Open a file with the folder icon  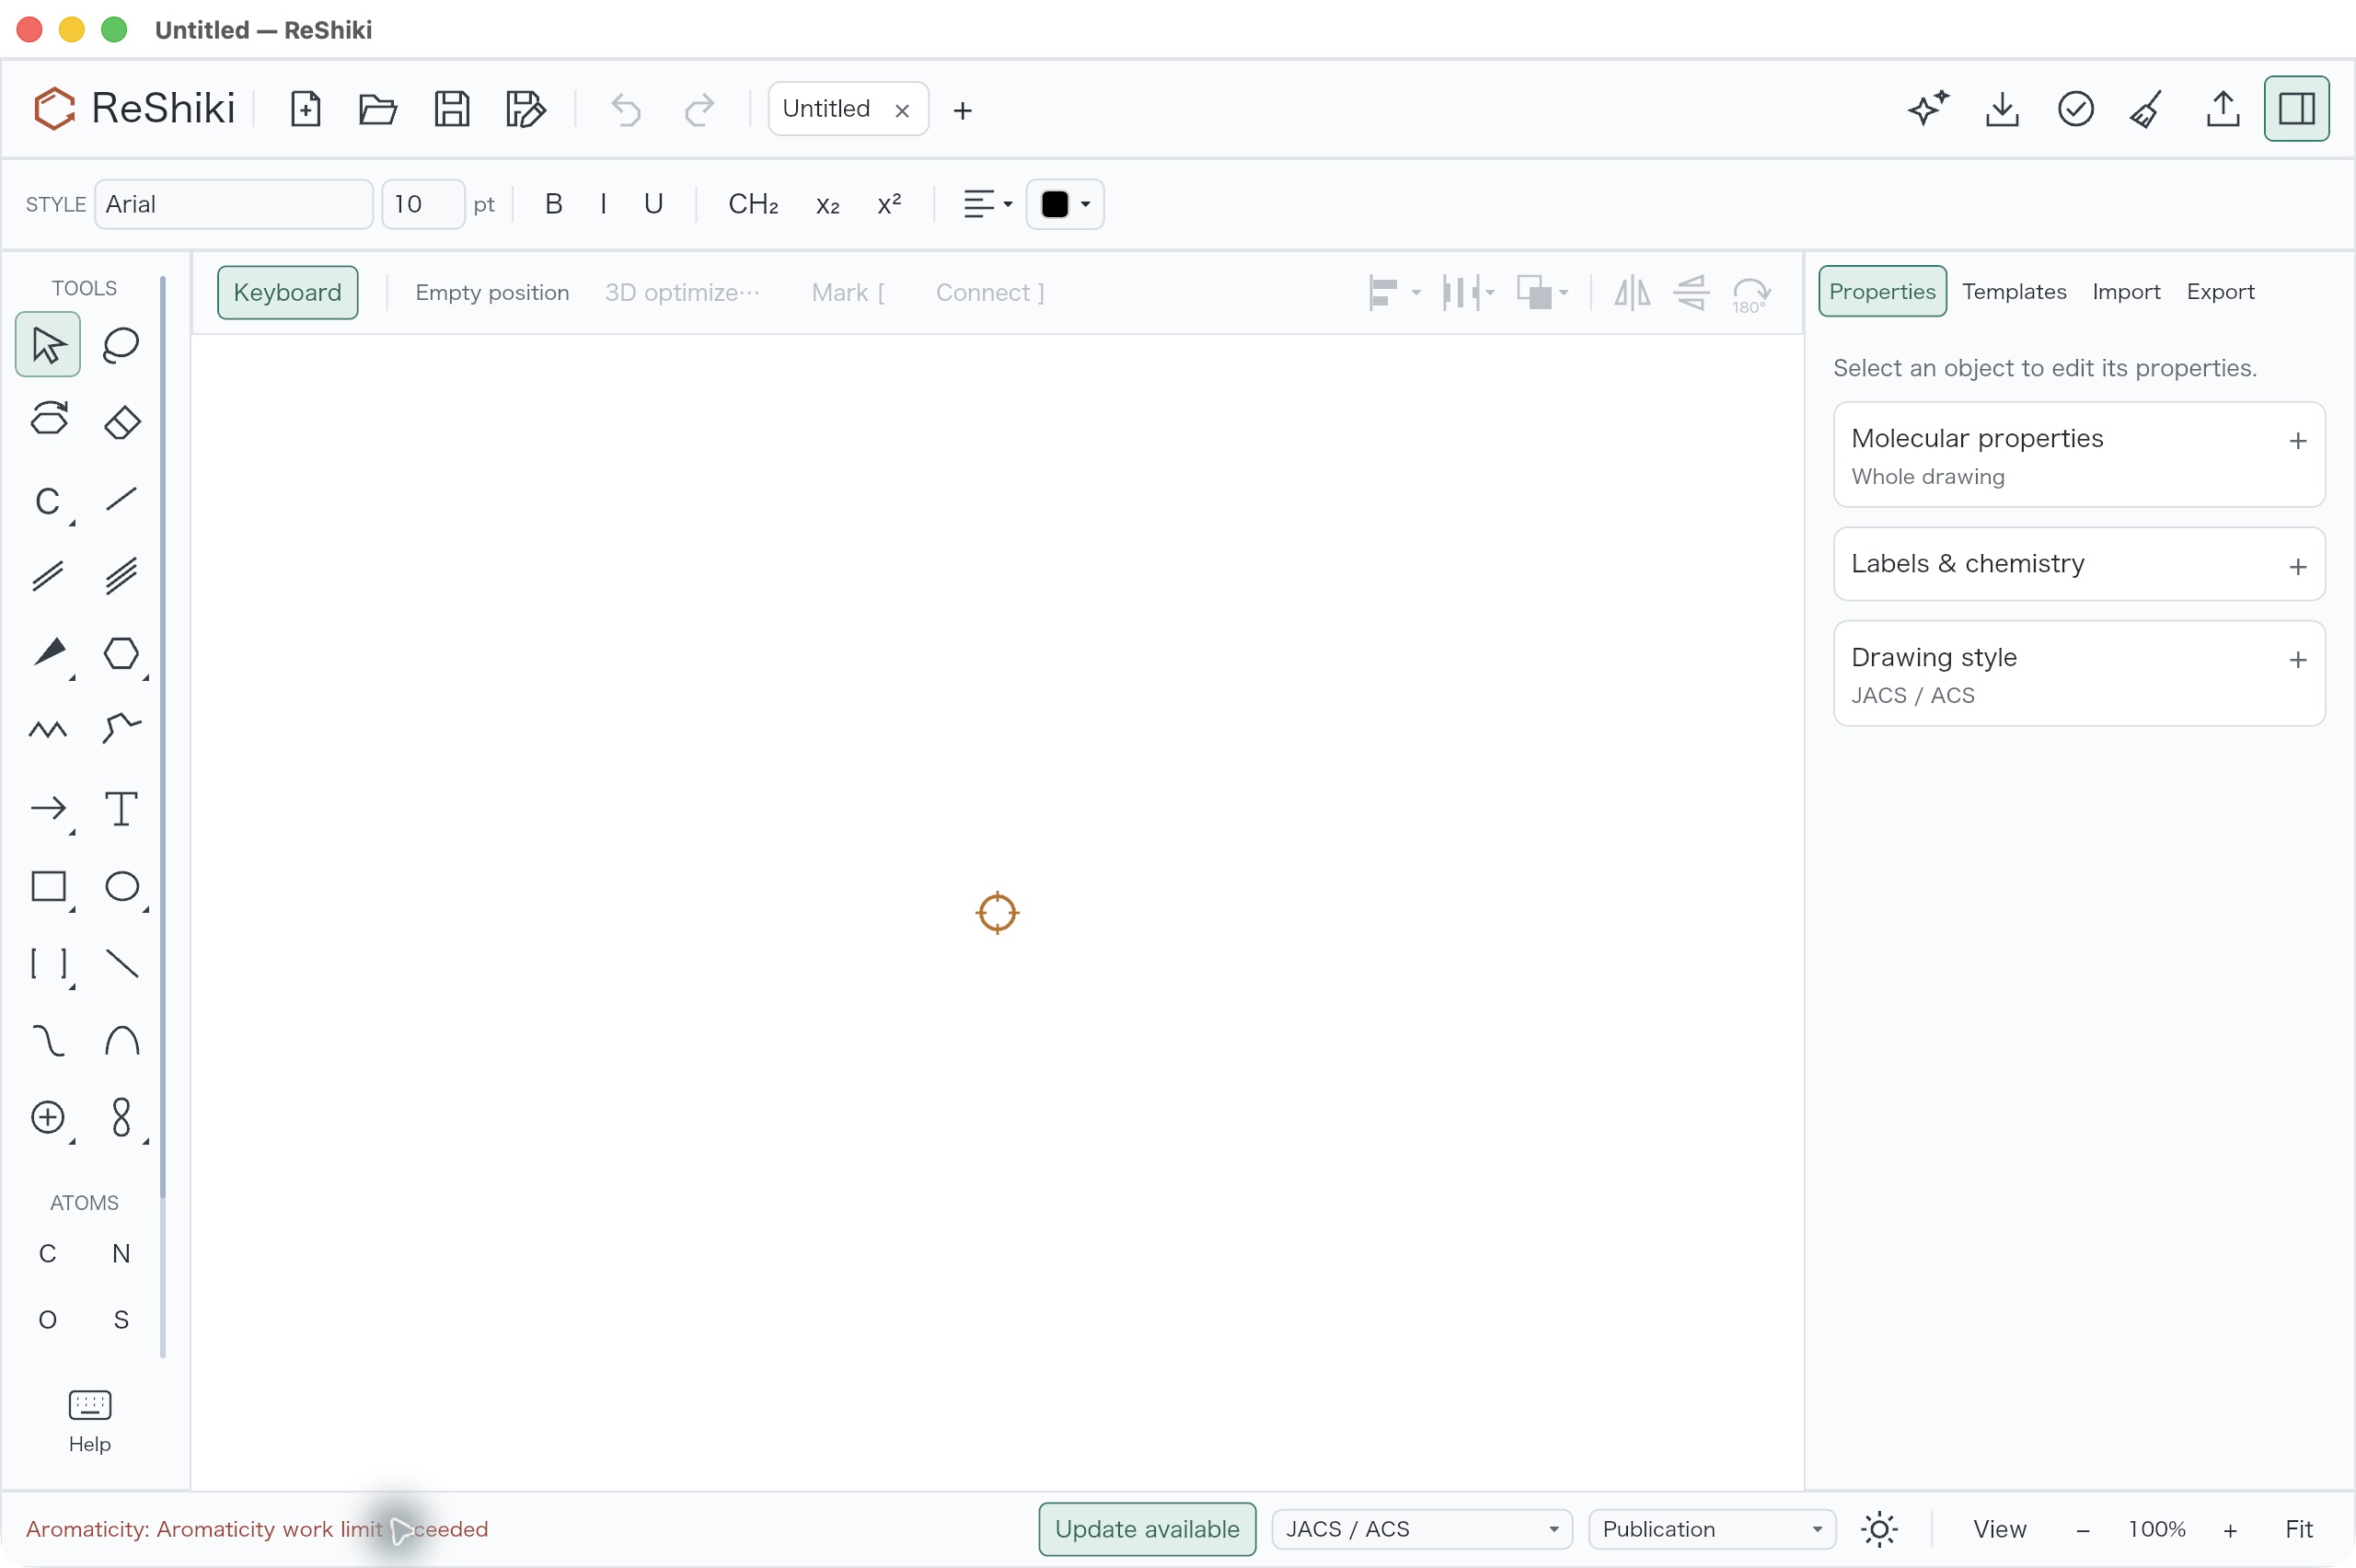[x=378, y=109]
